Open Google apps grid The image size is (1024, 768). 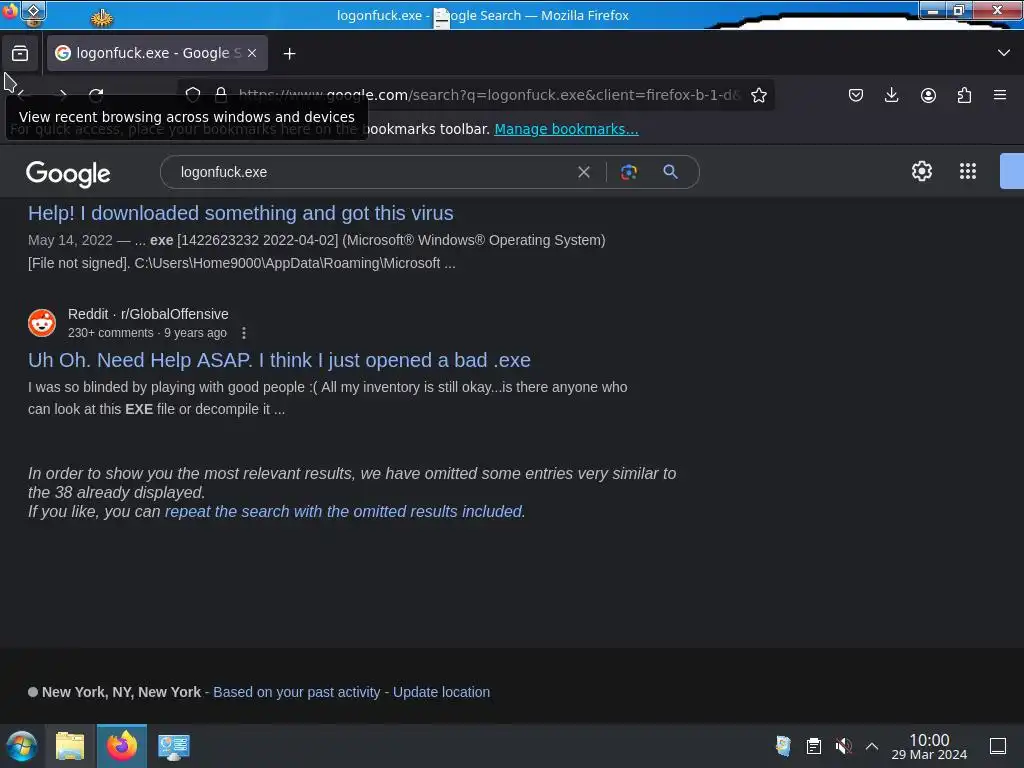click(x=968, y=171)
